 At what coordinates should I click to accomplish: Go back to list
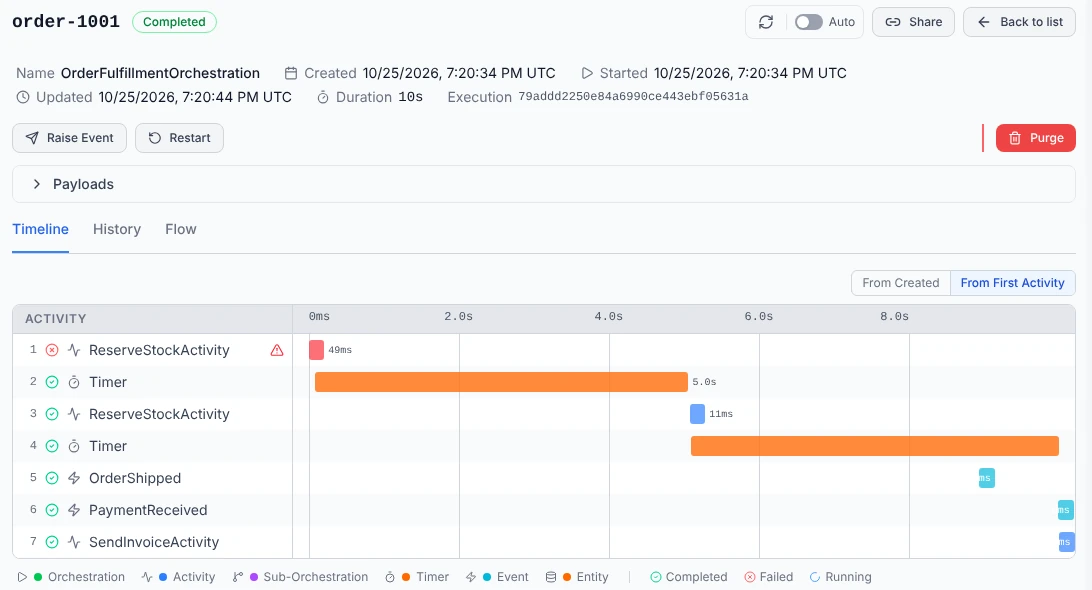coord(1019,22)
